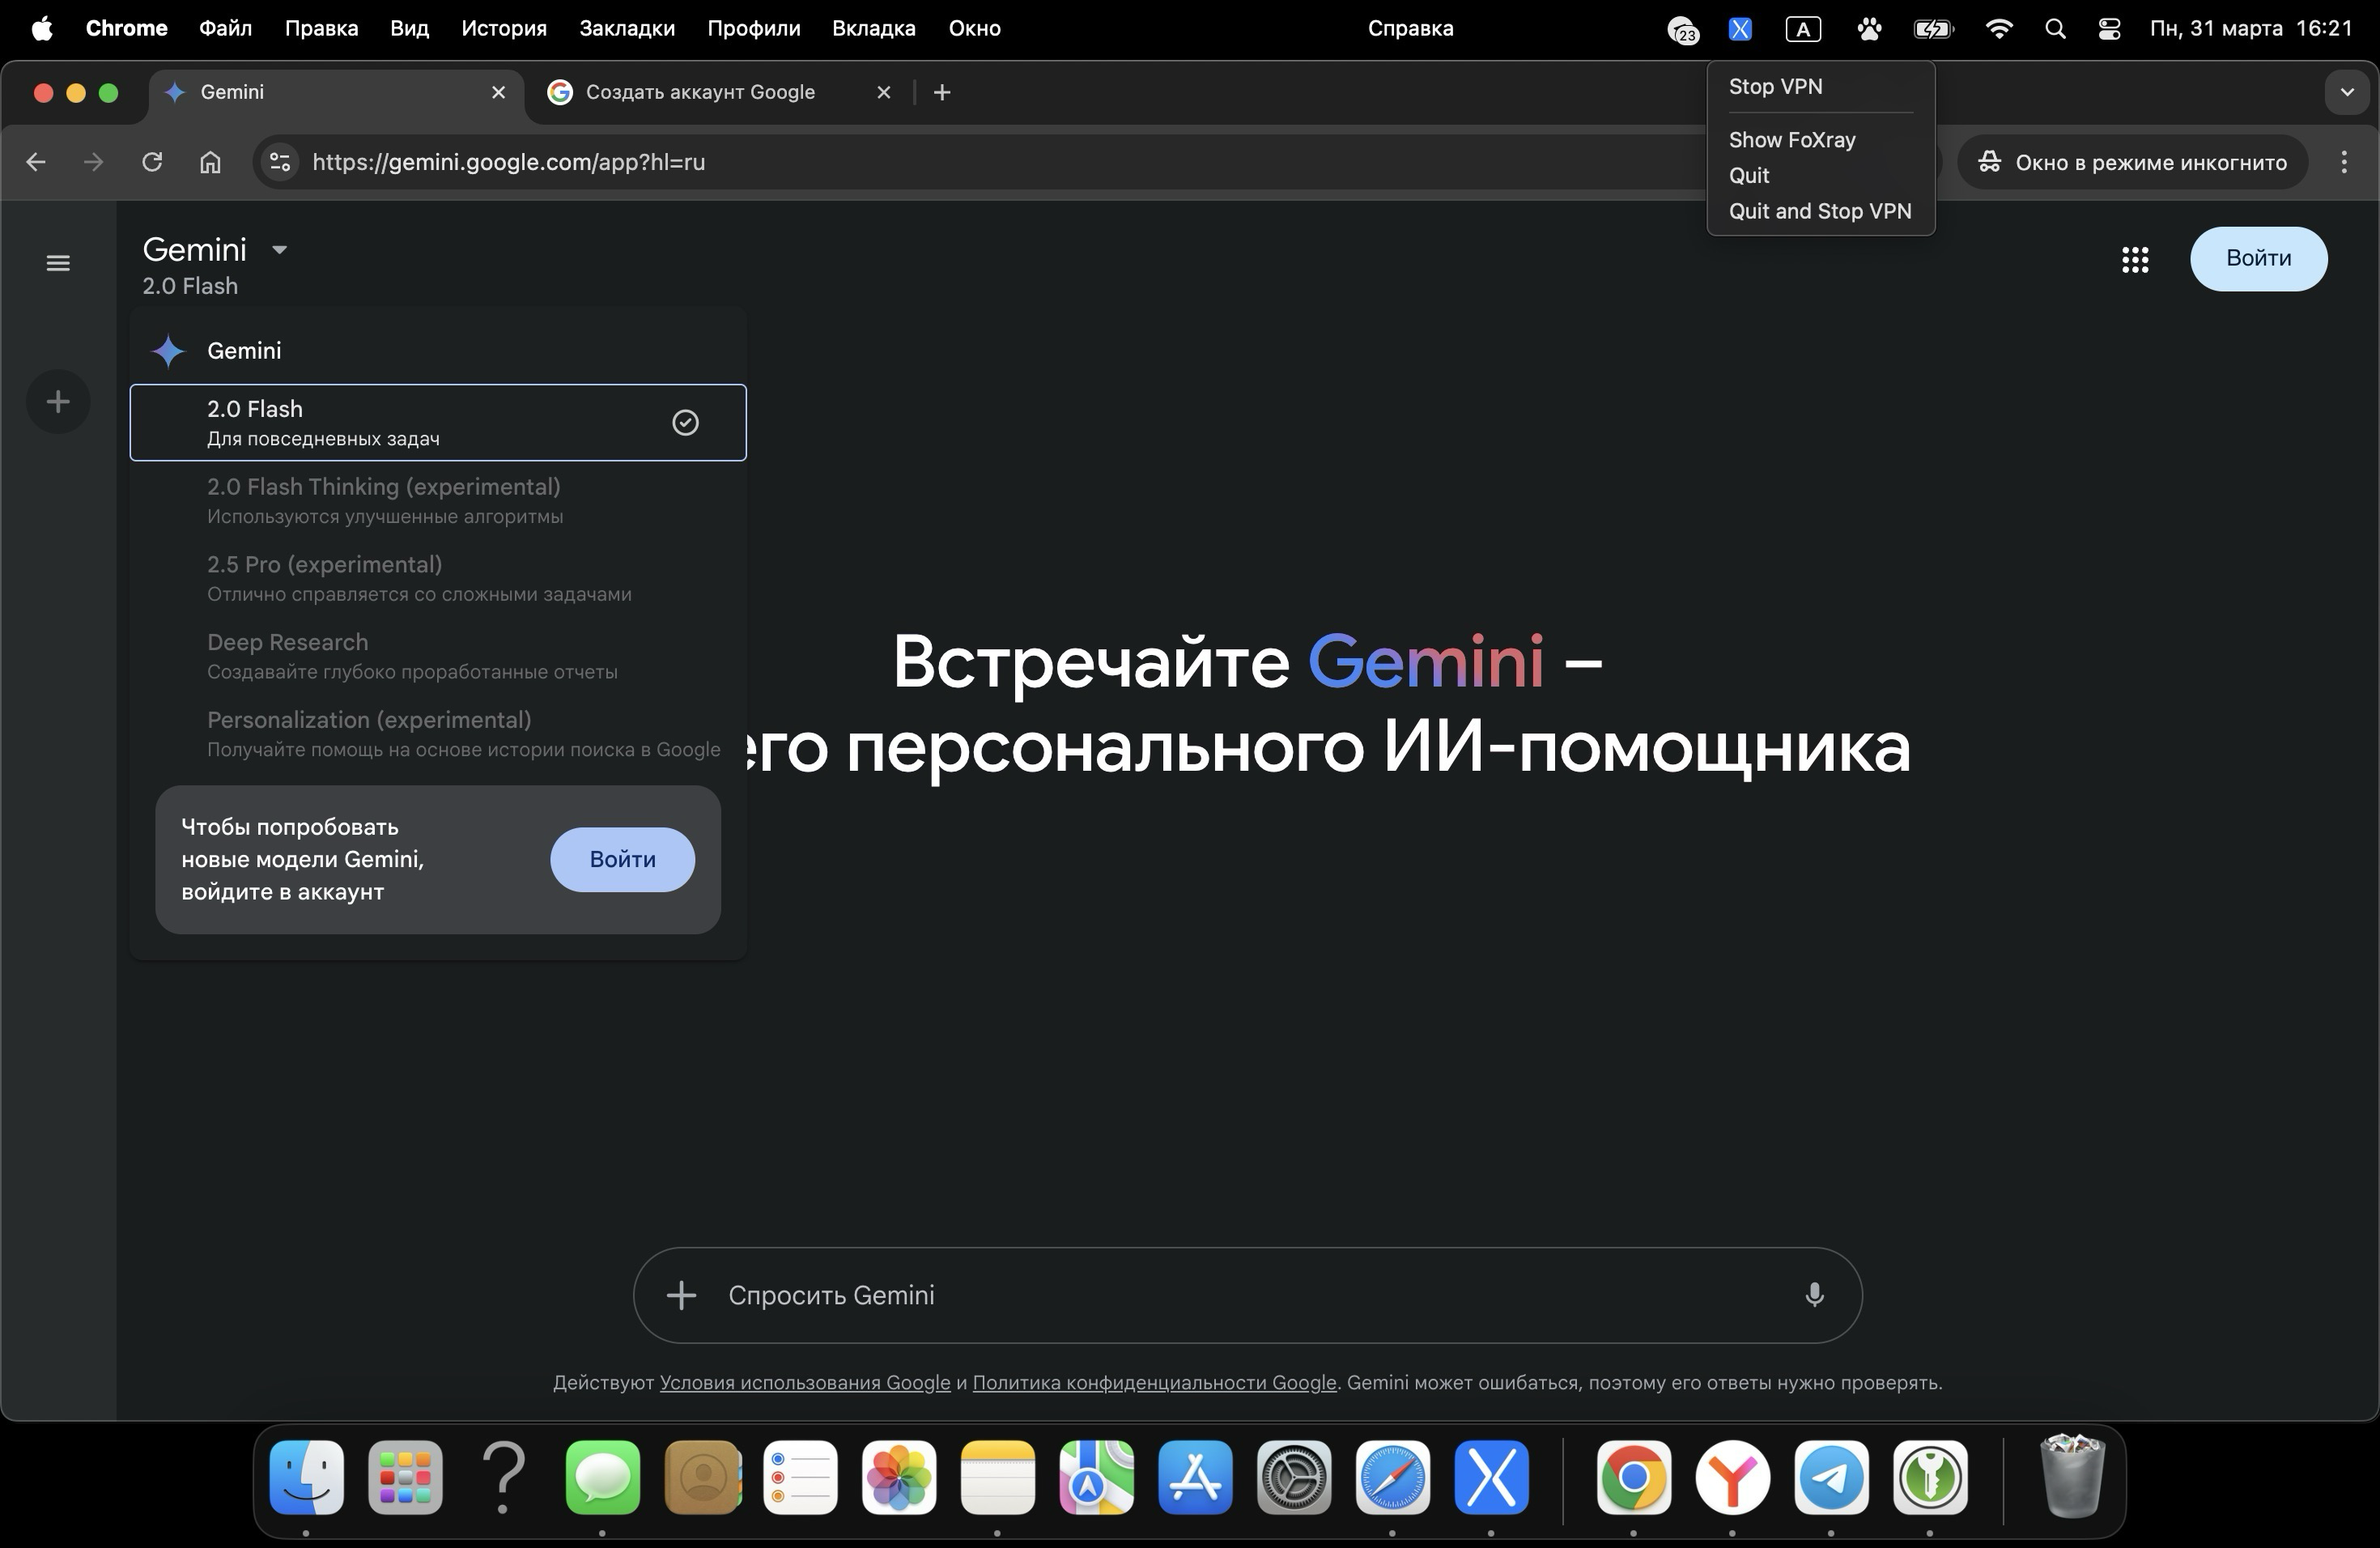
Task: Switch to Создать аккаунт Google tab
Action: pos(700,93)
